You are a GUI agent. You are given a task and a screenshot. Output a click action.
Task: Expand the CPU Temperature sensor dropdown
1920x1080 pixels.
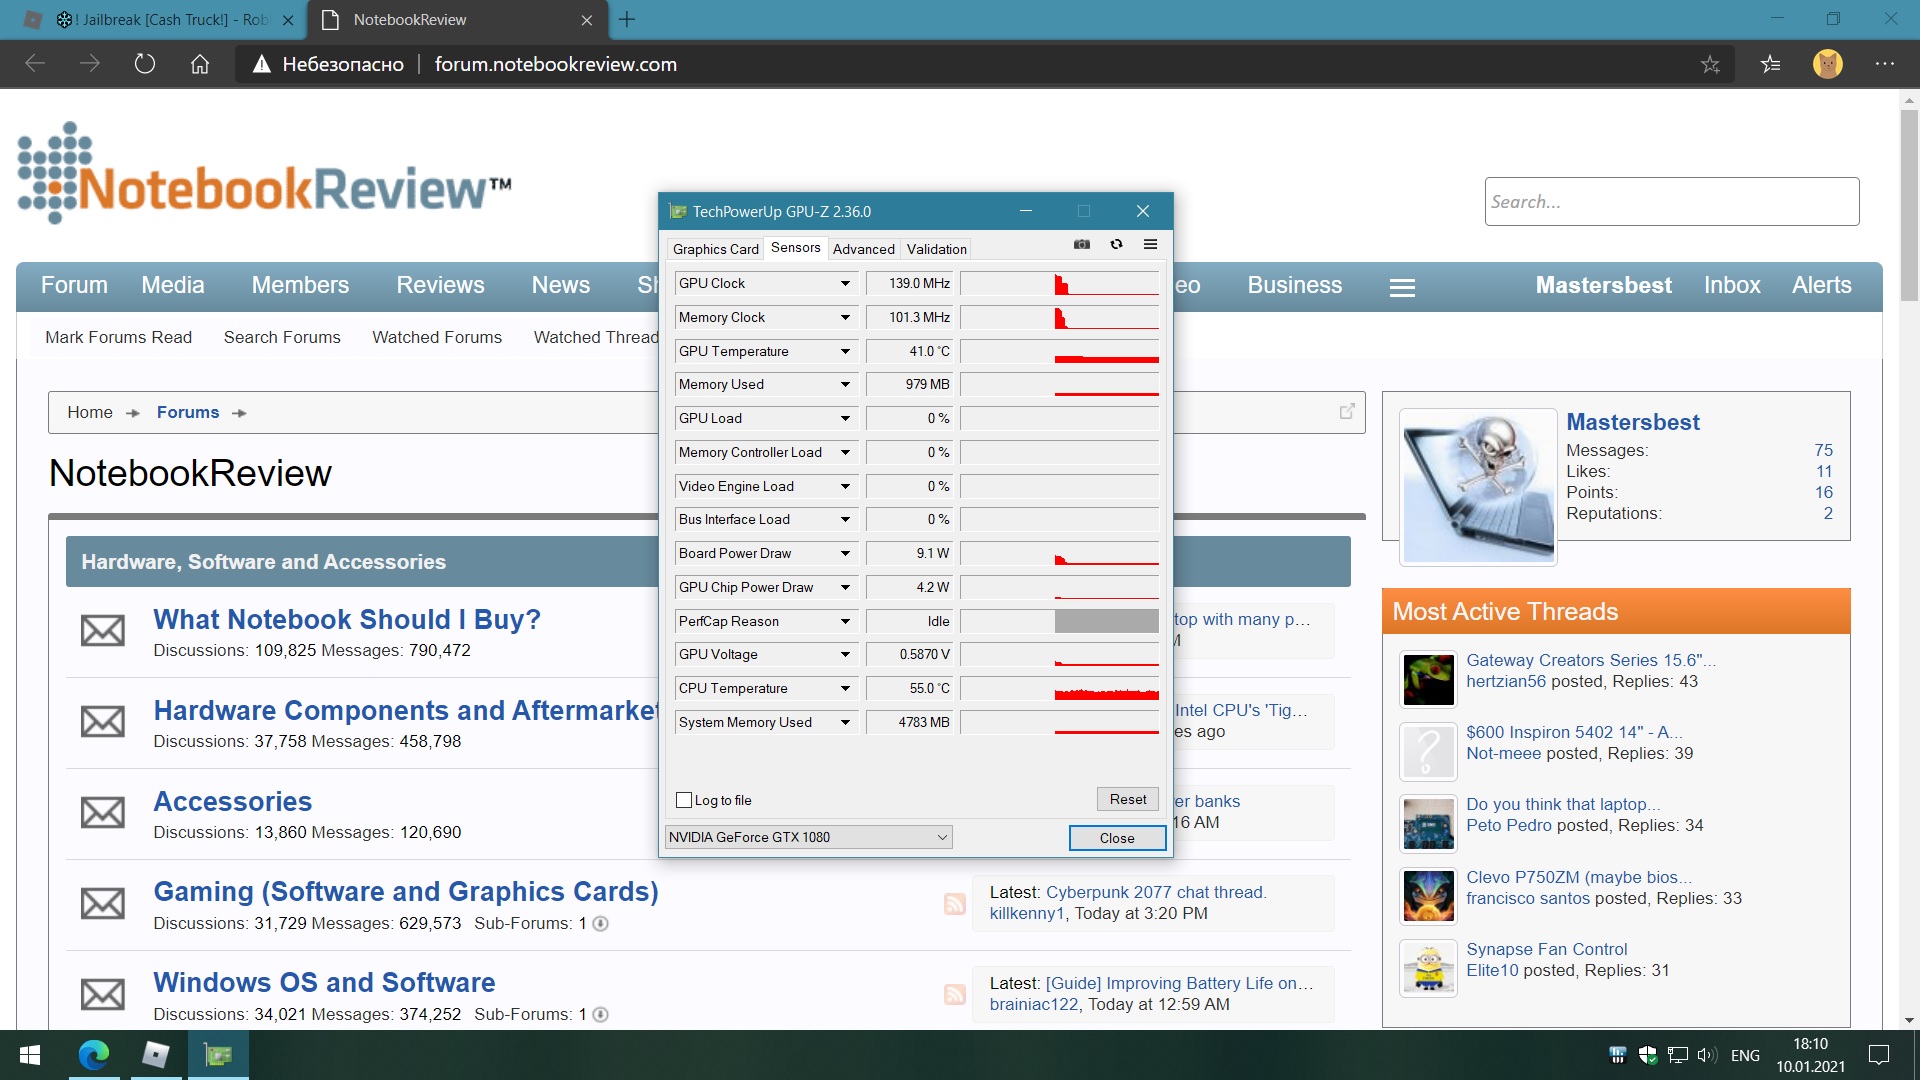[x=845, y=688]
